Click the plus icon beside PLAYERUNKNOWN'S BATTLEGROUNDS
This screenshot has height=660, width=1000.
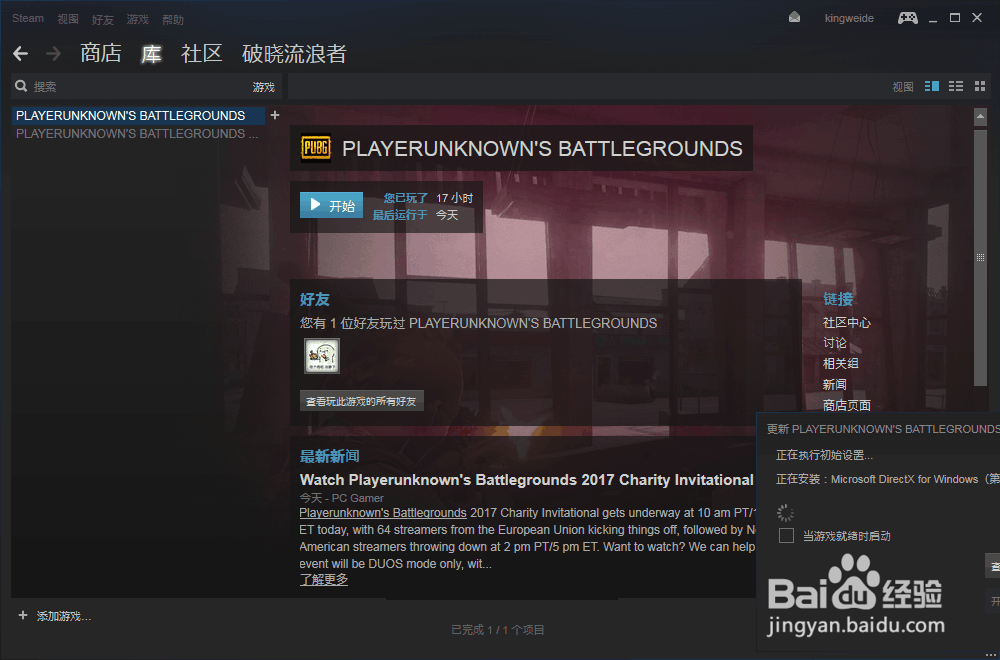(x=275, y=115)
